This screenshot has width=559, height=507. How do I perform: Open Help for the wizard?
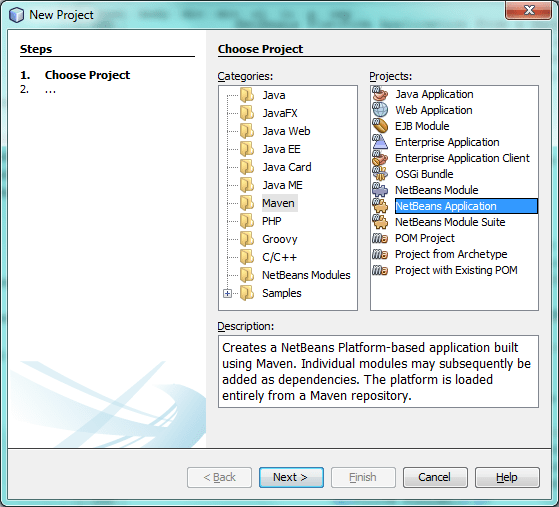(x=507, y=477)
